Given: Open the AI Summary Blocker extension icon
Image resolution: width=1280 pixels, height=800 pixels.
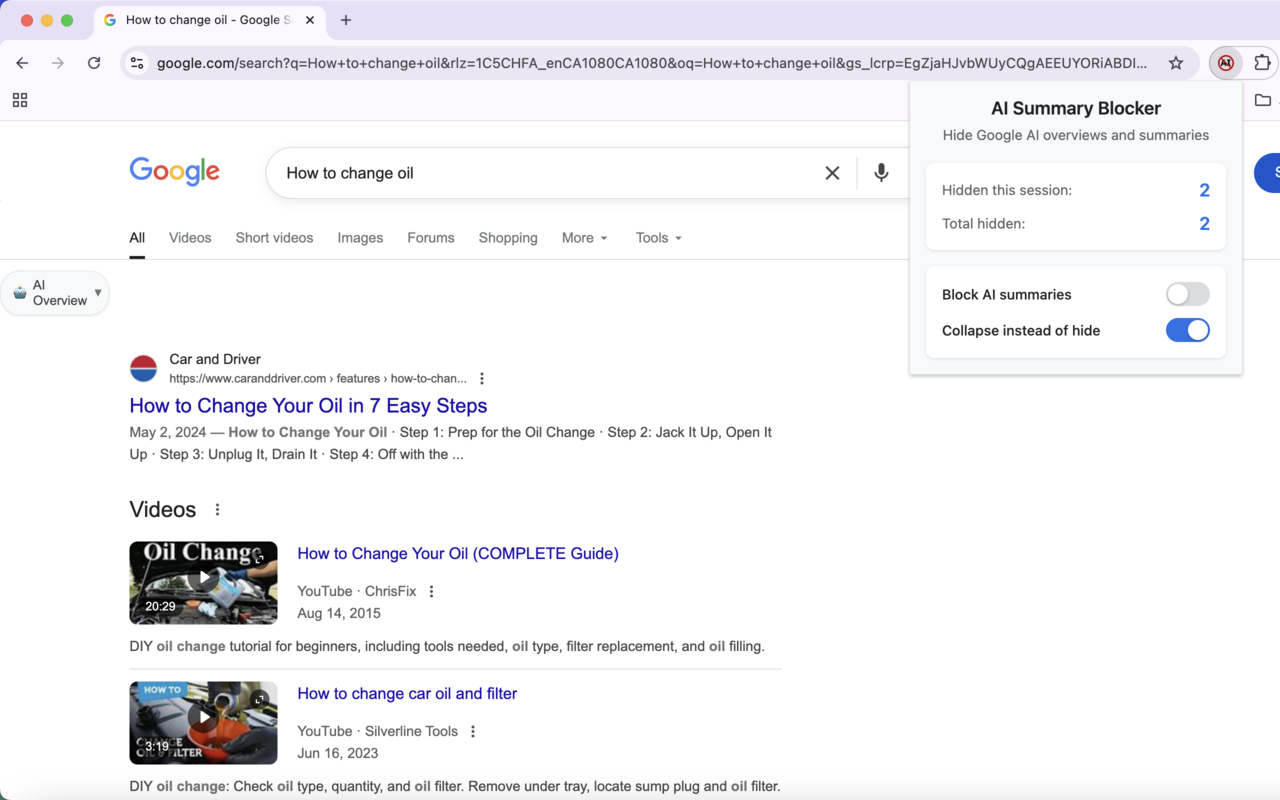Looking at the screenshot, I should pyautogui.click(x=1225, y=62).
